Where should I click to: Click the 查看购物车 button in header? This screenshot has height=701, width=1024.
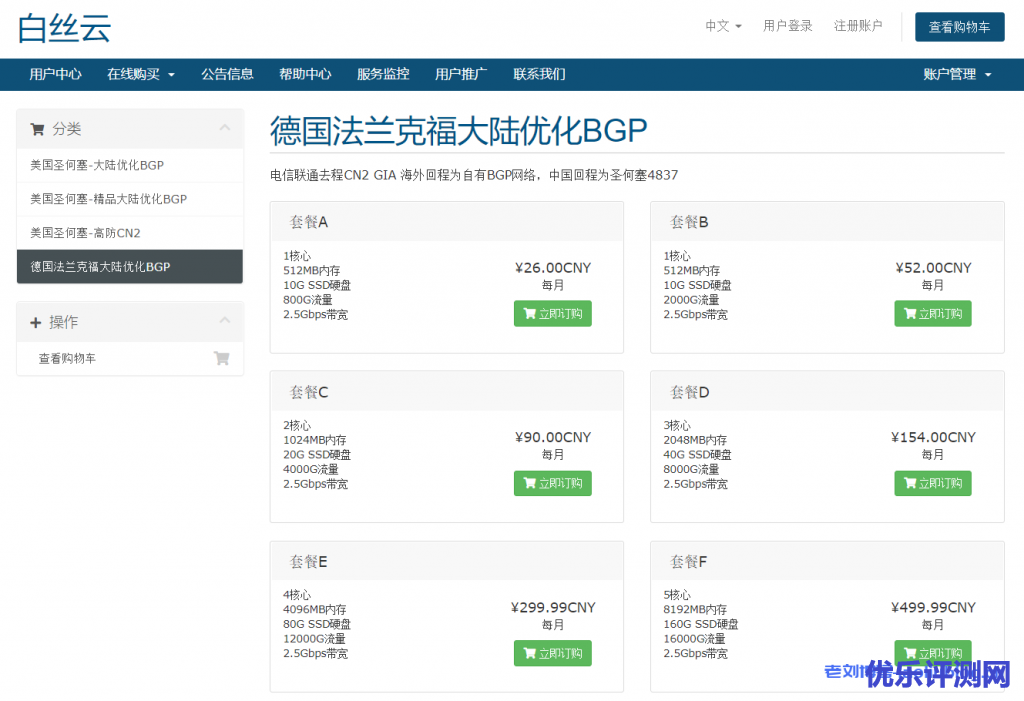[x=959, y=27]
